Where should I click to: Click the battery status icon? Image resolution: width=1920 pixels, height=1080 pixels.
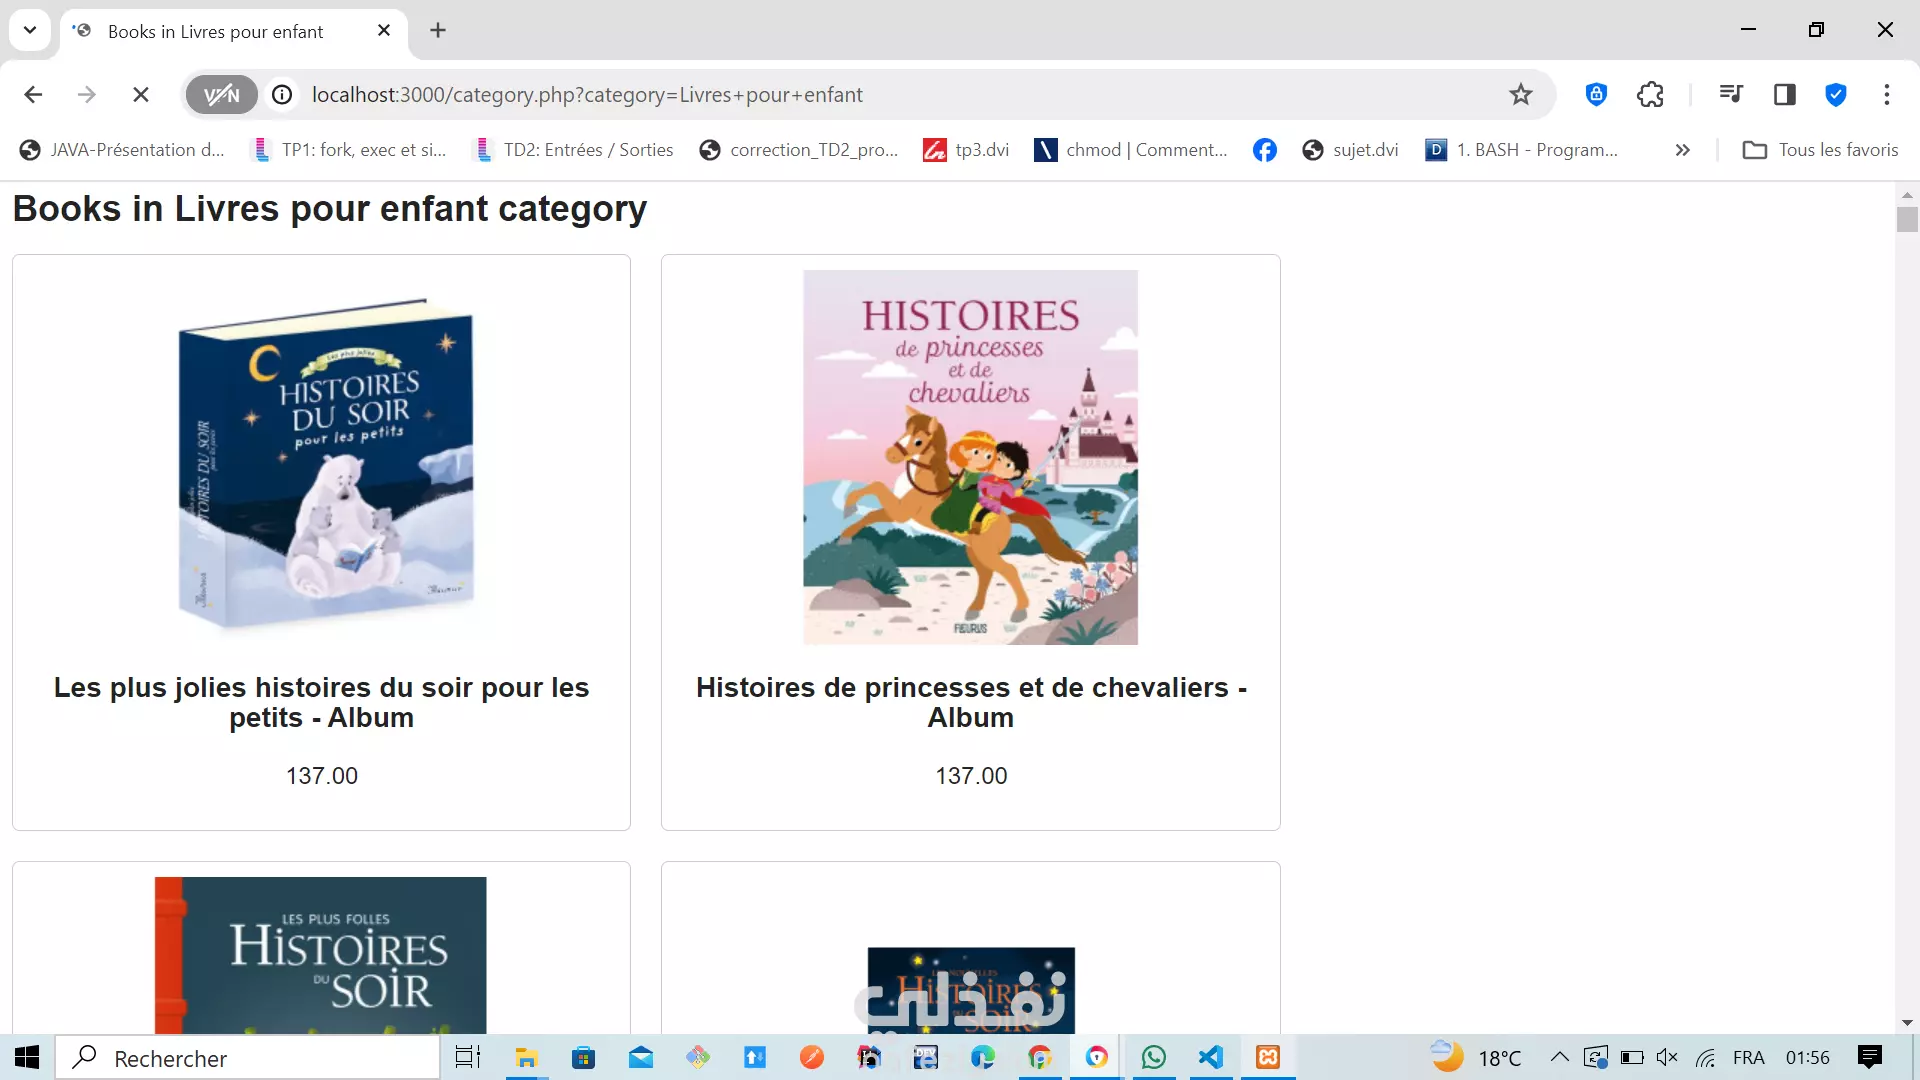(x=1632, y=1057)
